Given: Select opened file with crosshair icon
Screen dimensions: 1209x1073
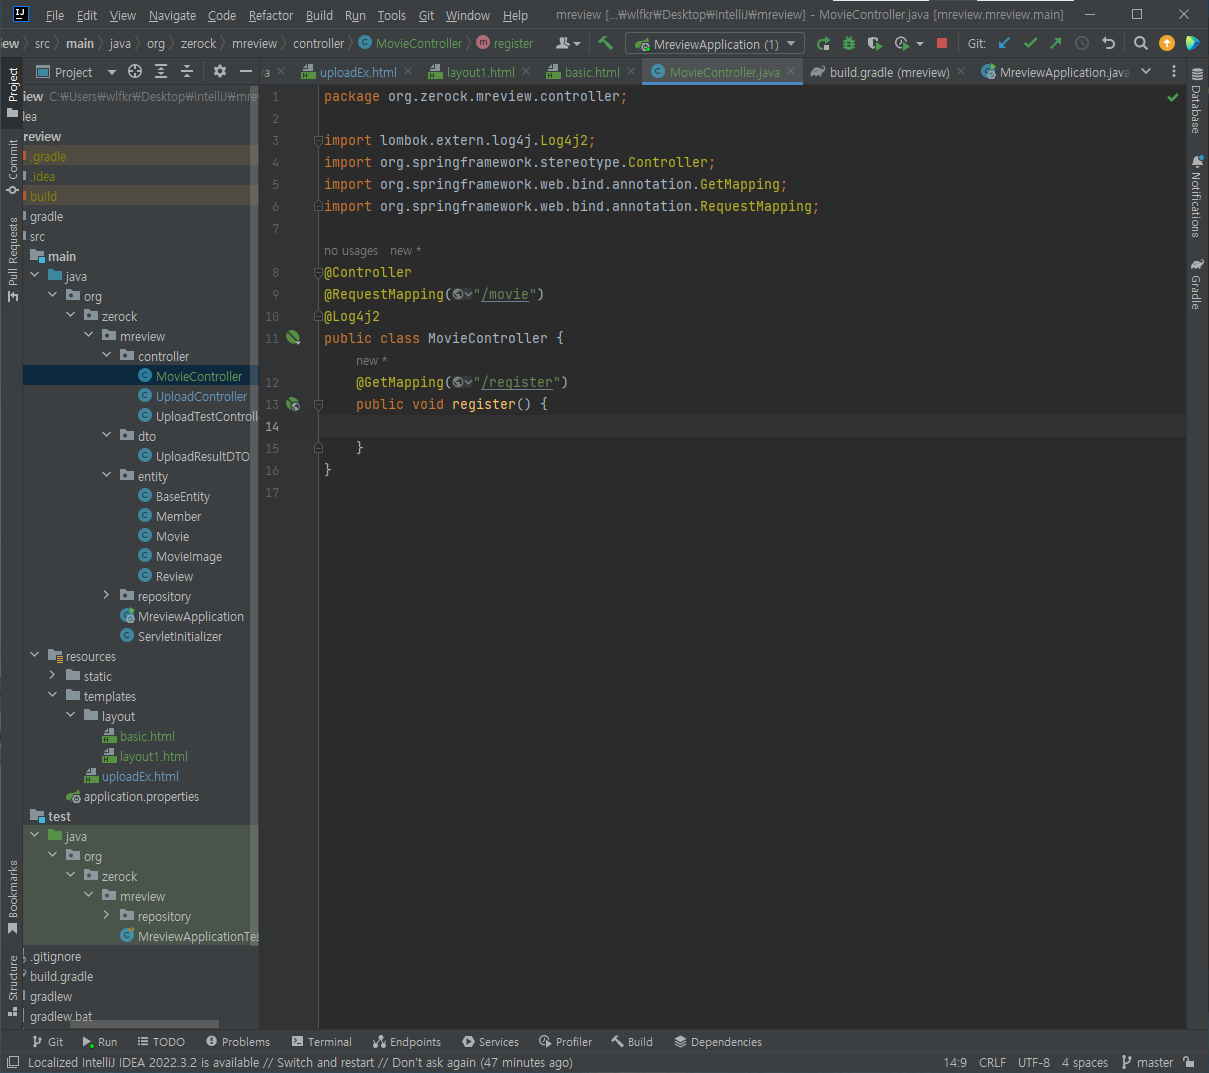Looking at the screenshot, I should point(135,71).
